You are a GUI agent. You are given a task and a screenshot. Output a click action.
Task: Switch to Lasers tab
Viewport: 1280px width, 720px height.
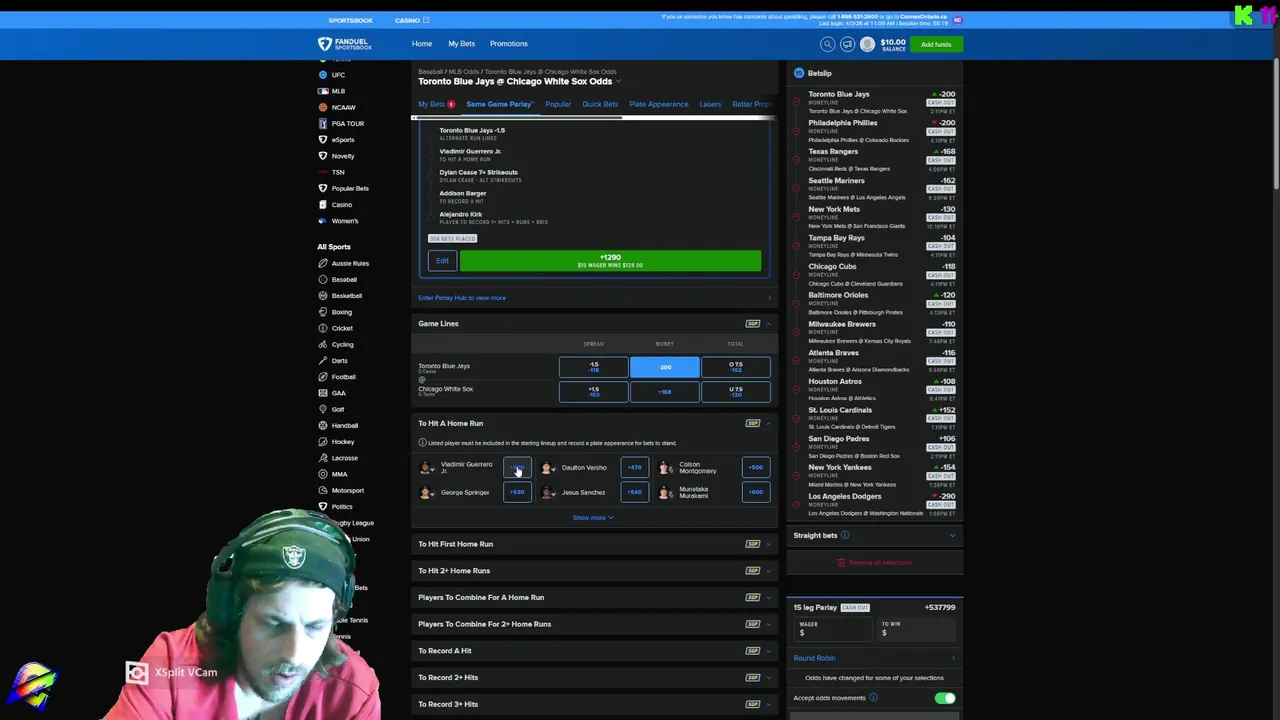coord(710,104)
